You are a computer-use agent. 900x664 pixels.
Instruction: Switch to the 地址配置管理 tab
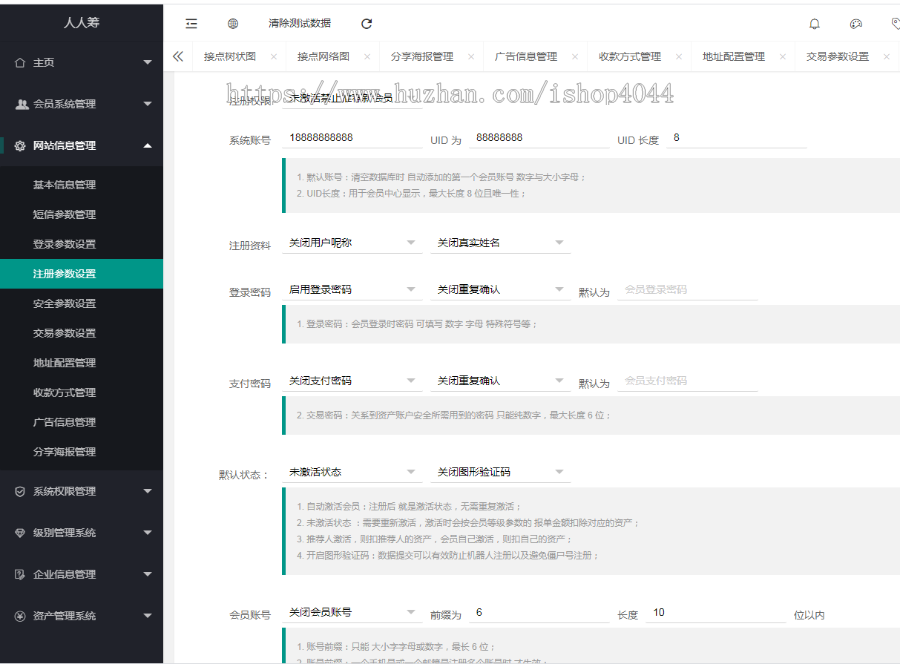coord(734,56)
